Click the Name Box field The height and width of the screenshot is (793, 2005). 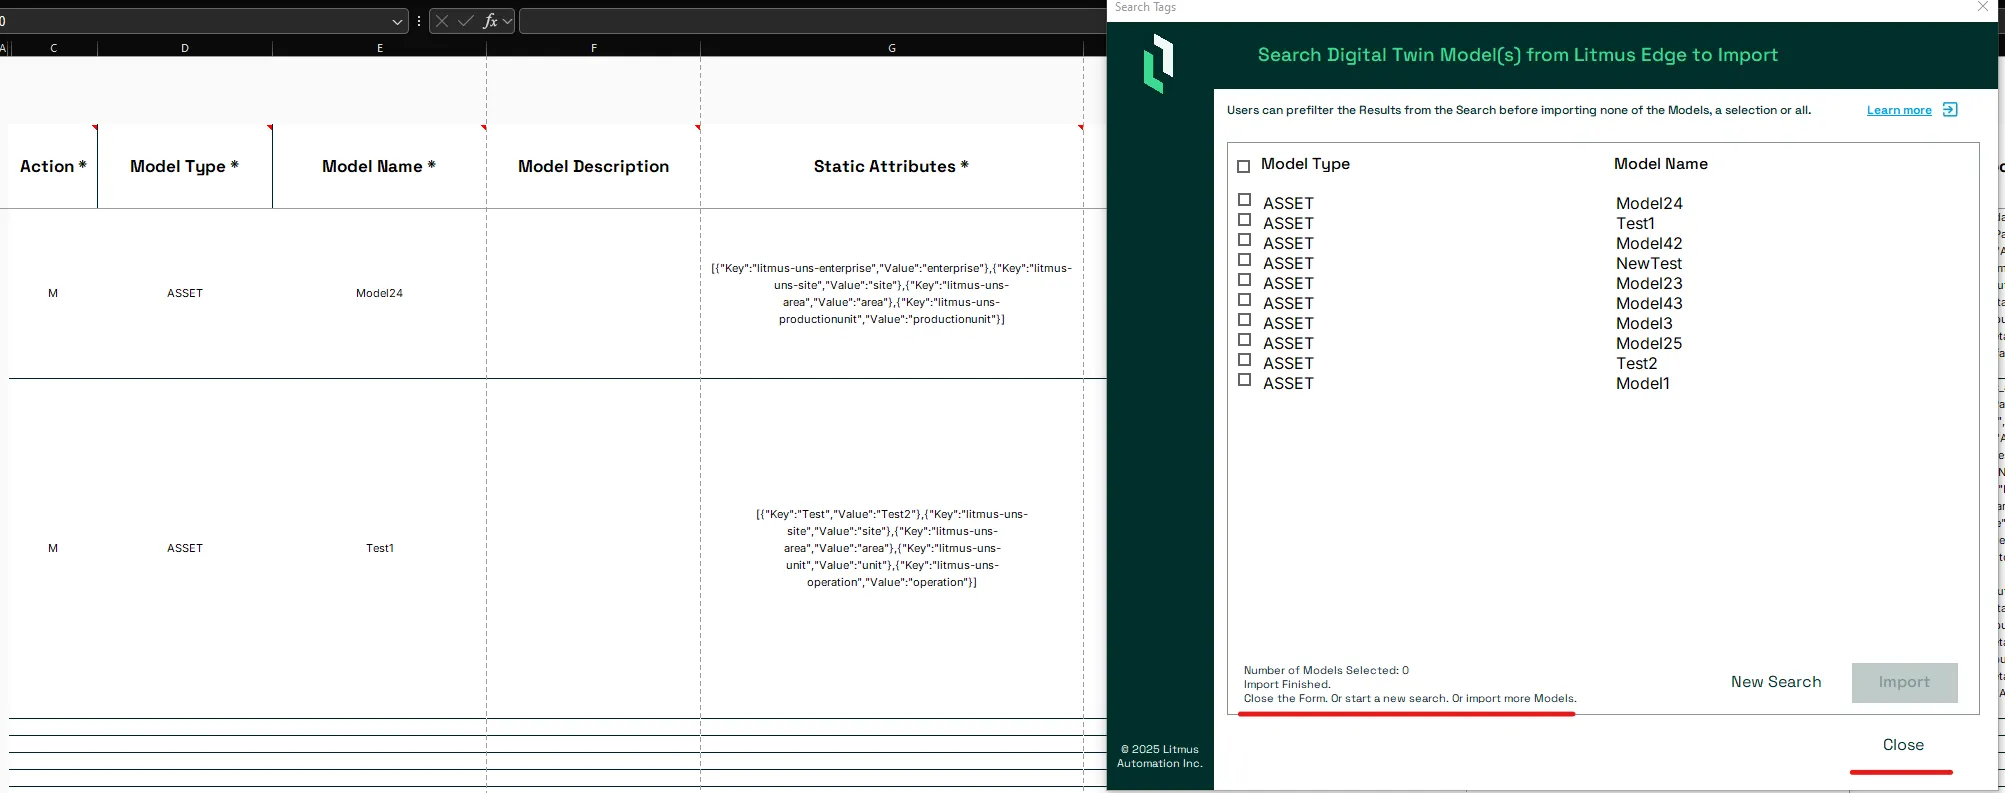click(x=194, y=21)
